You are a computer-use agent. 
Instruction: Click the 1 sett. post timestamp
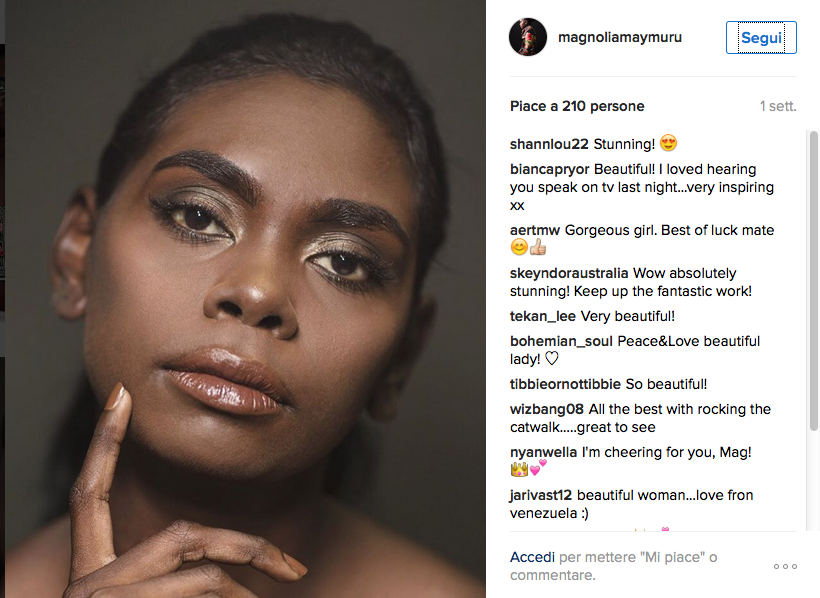pyautogui.click(x=777, y=106)
